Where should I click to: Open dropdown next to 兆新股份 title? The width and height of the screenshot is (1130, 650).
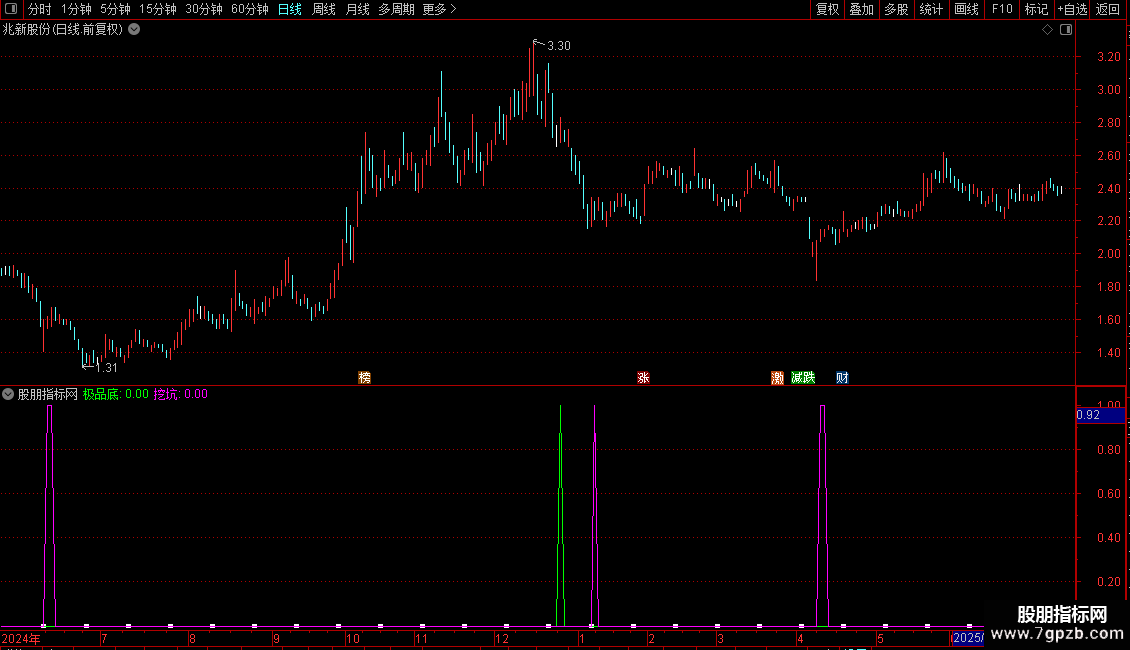pos(134,29)
